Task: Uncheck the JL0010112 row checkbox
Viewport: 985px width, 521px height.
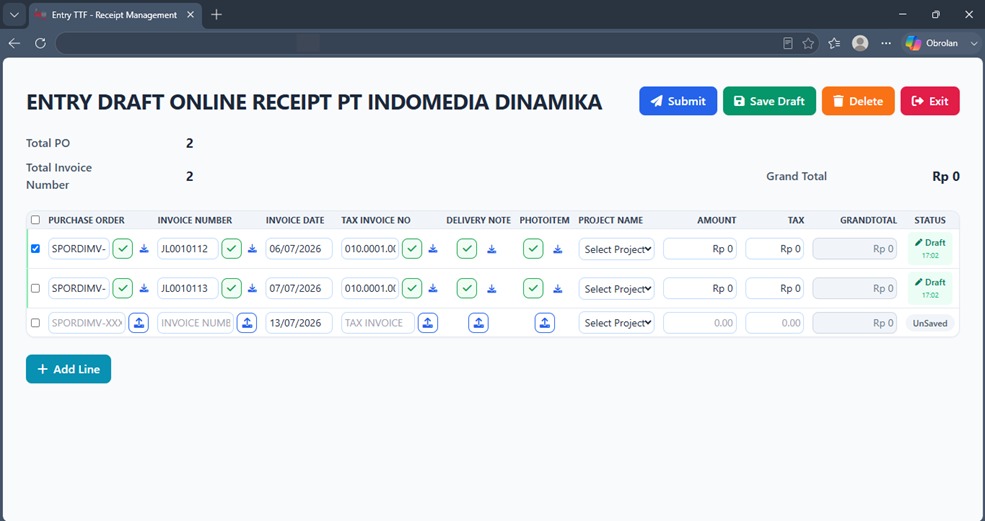Action: (35, 248)
